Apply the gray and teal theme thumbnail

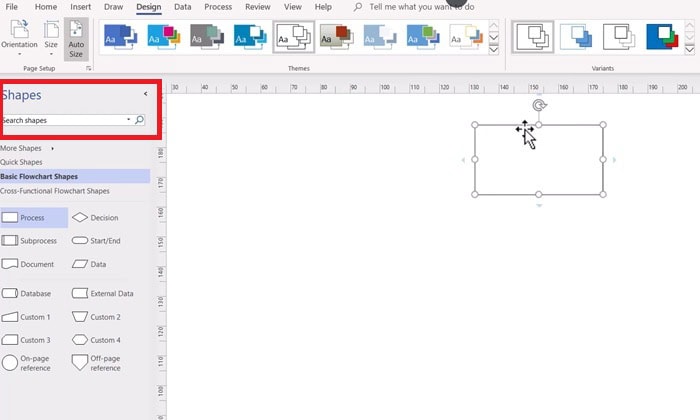(x=207, y=37)
